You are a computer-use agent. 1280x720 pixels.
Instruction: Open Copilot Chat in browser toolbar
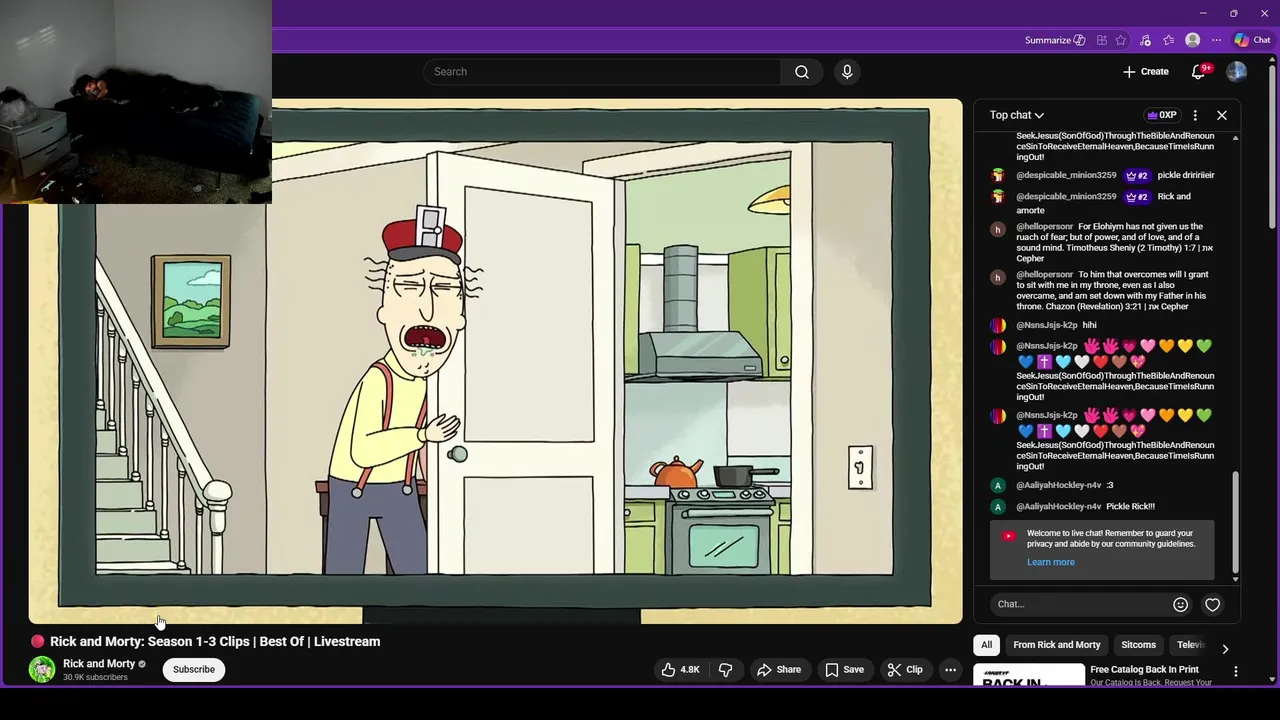[1252, 40]
